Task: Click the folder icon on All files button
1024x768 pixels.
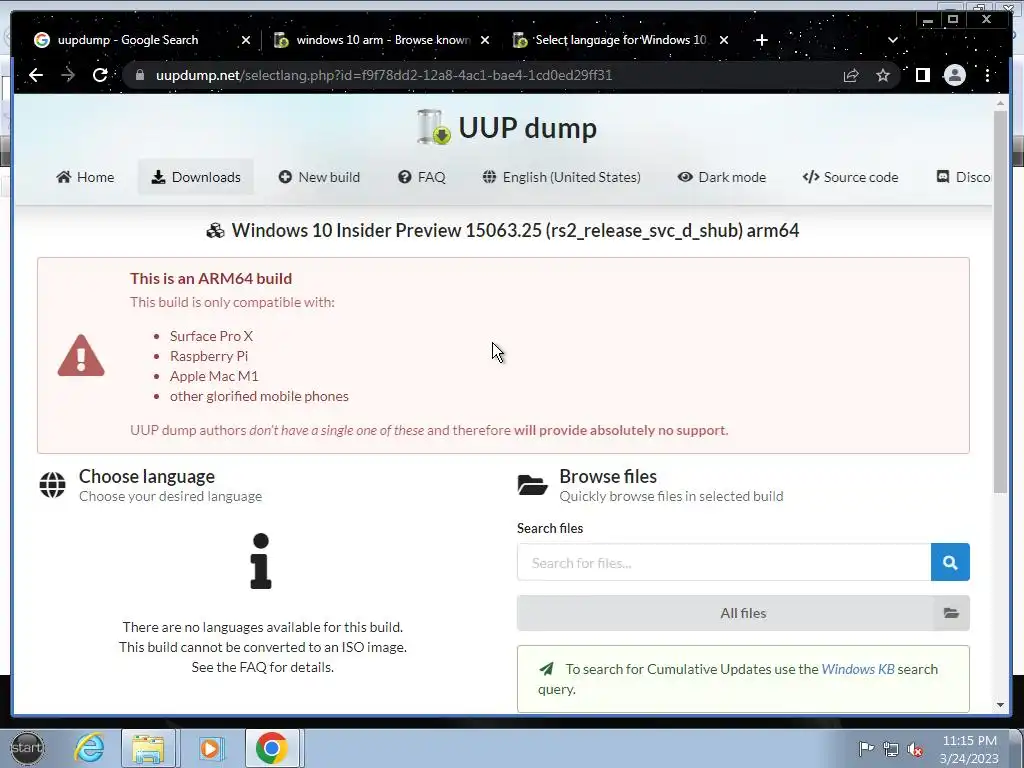Action: click(951, 613)
